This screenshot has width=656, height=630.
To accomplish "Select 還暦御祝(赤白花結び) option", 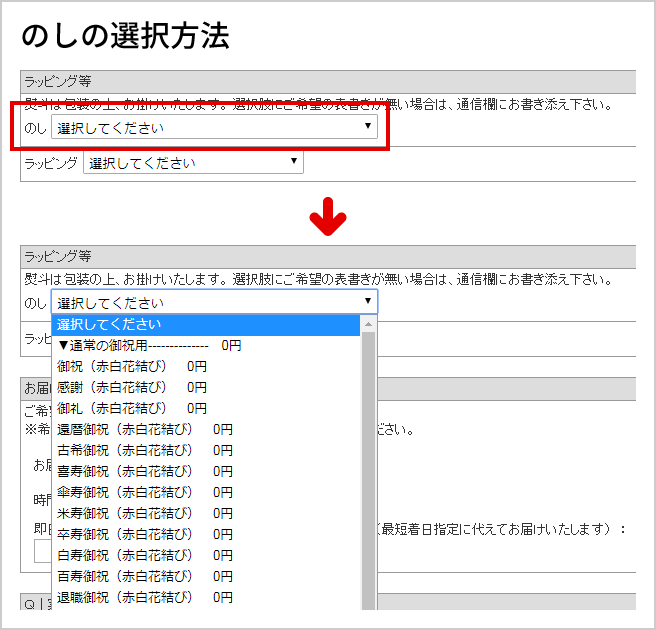I will (x=205, y=429).
